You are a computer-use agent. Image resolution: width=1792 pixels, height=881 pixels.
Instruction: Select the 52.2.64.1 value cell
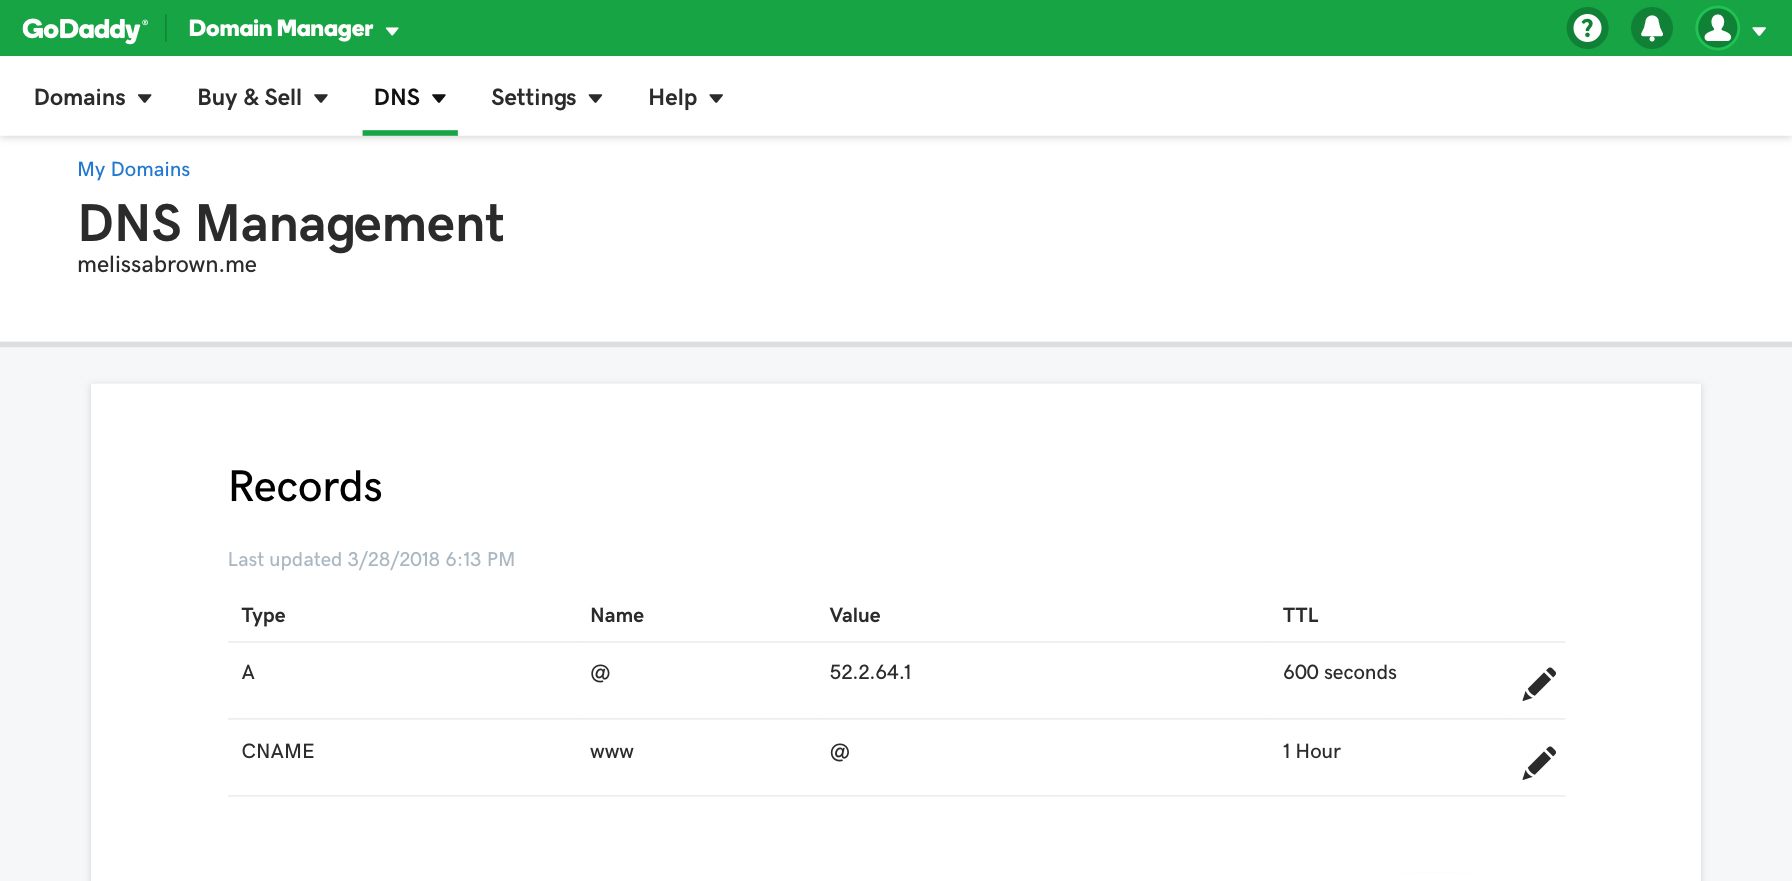pos(870,672)
